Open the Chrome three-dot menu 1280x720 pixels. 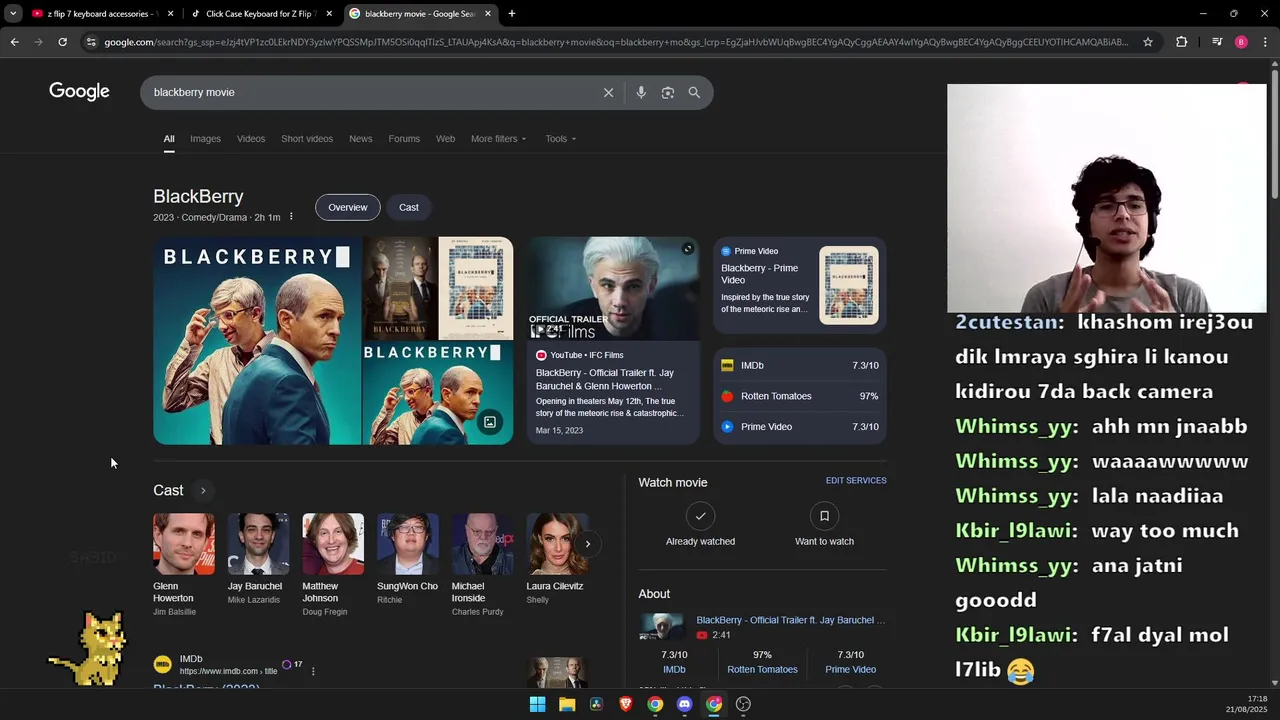click(1266, 42)
